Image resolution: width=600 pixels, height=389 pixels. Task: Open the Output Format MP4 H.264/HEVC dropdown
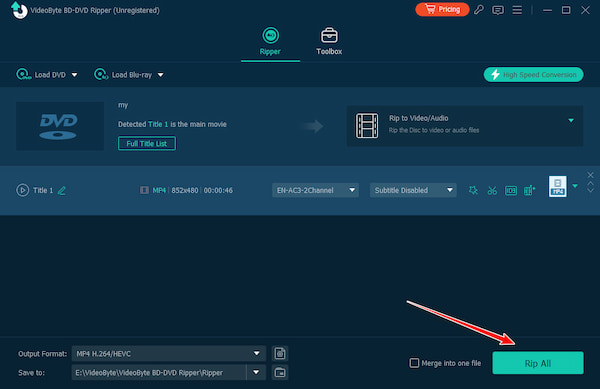point(168,353)
